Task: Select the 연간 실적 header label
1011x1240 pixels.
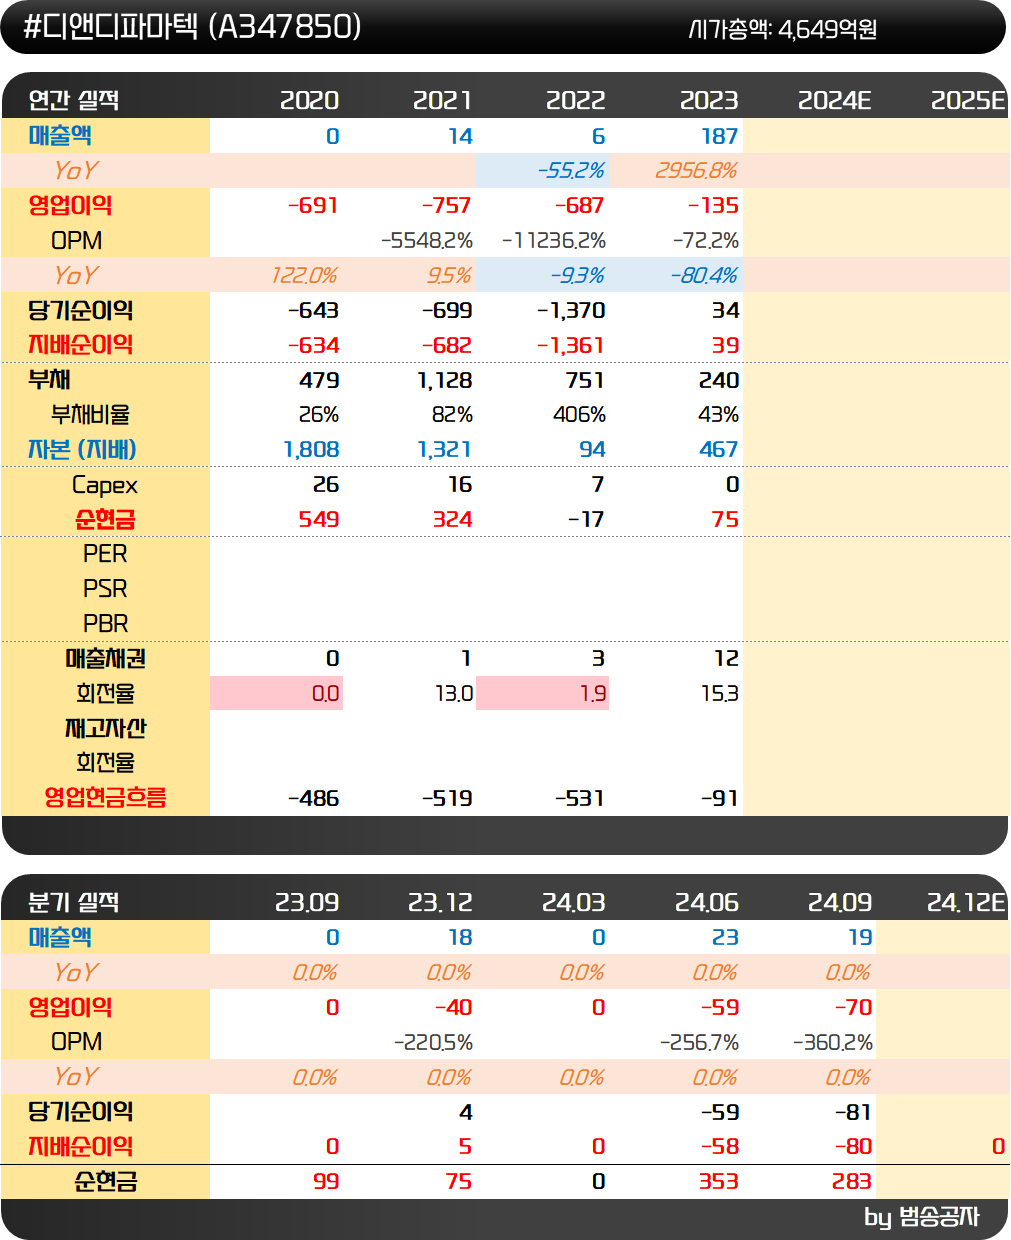Action: (74, 100)
